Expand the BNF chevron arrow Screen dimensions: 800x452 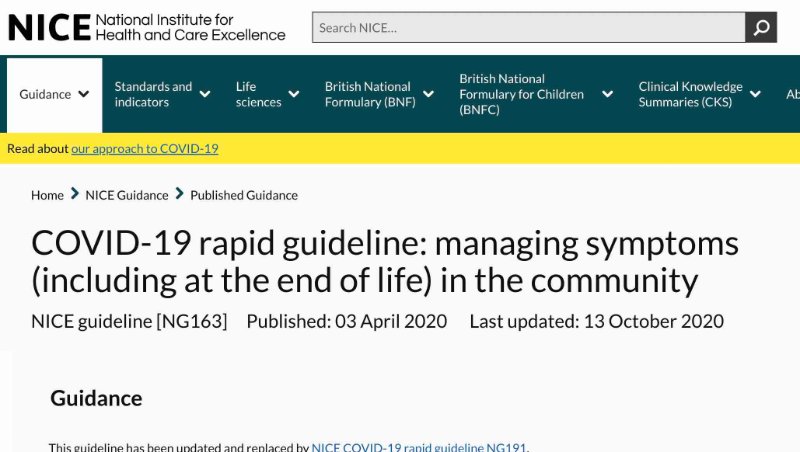pyautogui.click(x=429, y=94)
